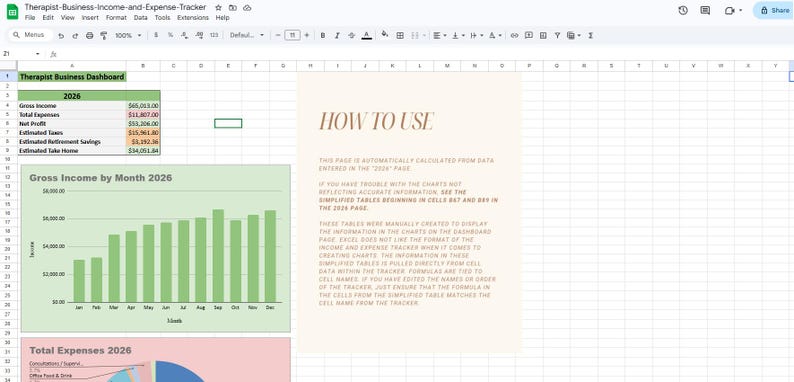This screenshot has width=794, height=382.
Task: Click the merge cells icon
Action: point(415,35)
